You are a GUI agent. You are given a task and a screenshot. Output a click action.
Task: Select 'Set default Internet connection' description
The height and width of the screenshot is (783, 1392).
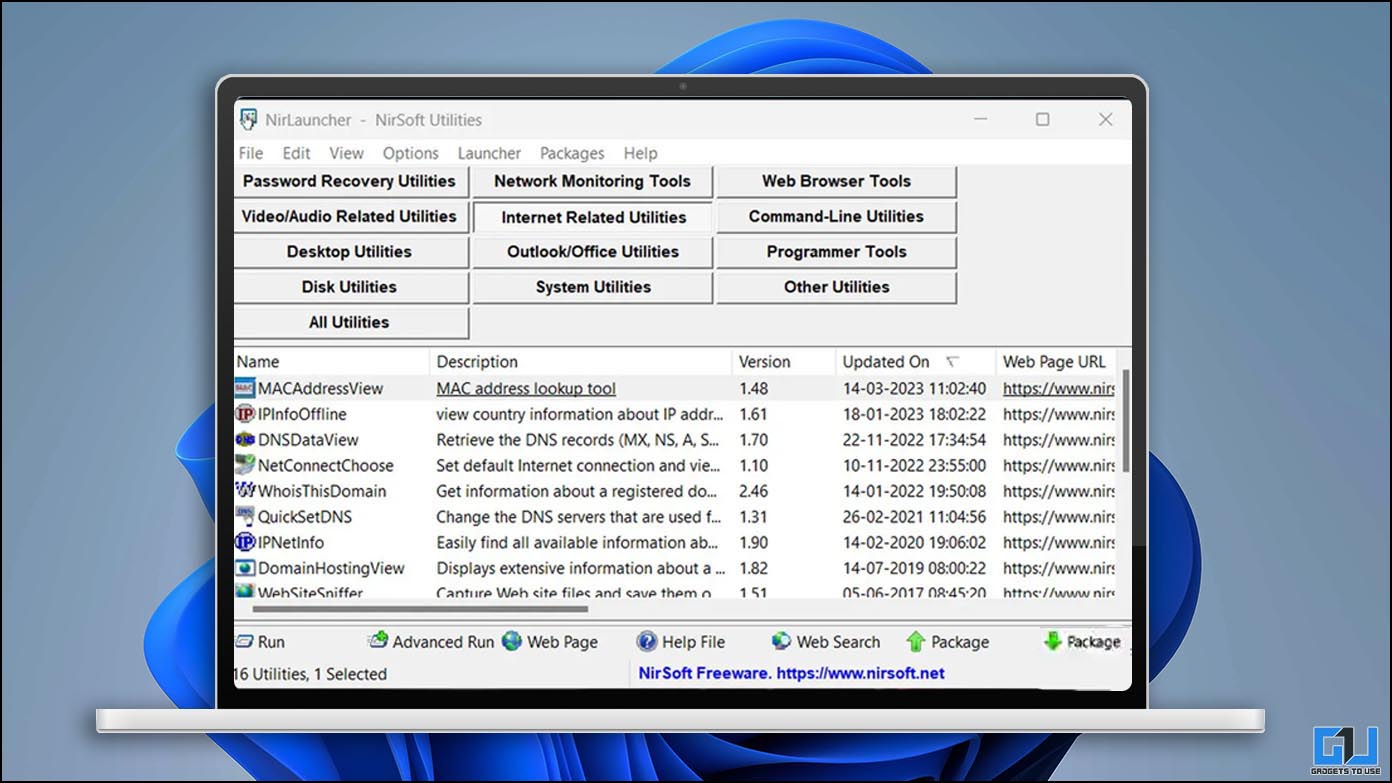(x=578, y=465)
